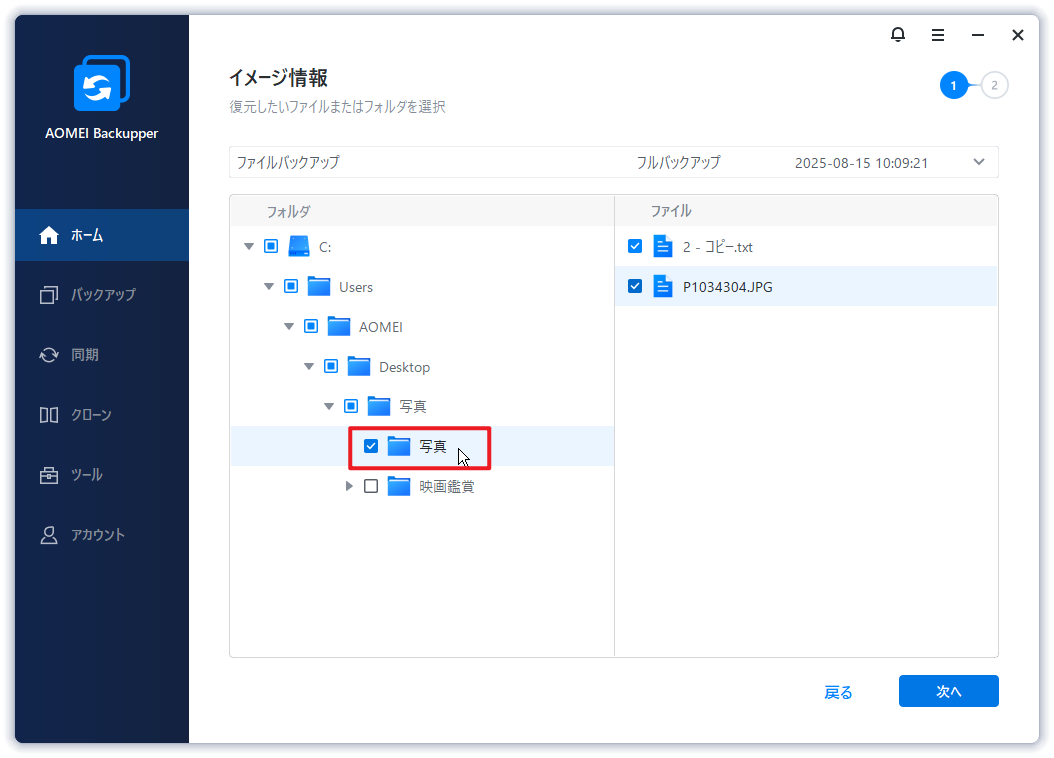Click step 1 progress indicator
Screen dimensions: 1054x758
[953, 85]
